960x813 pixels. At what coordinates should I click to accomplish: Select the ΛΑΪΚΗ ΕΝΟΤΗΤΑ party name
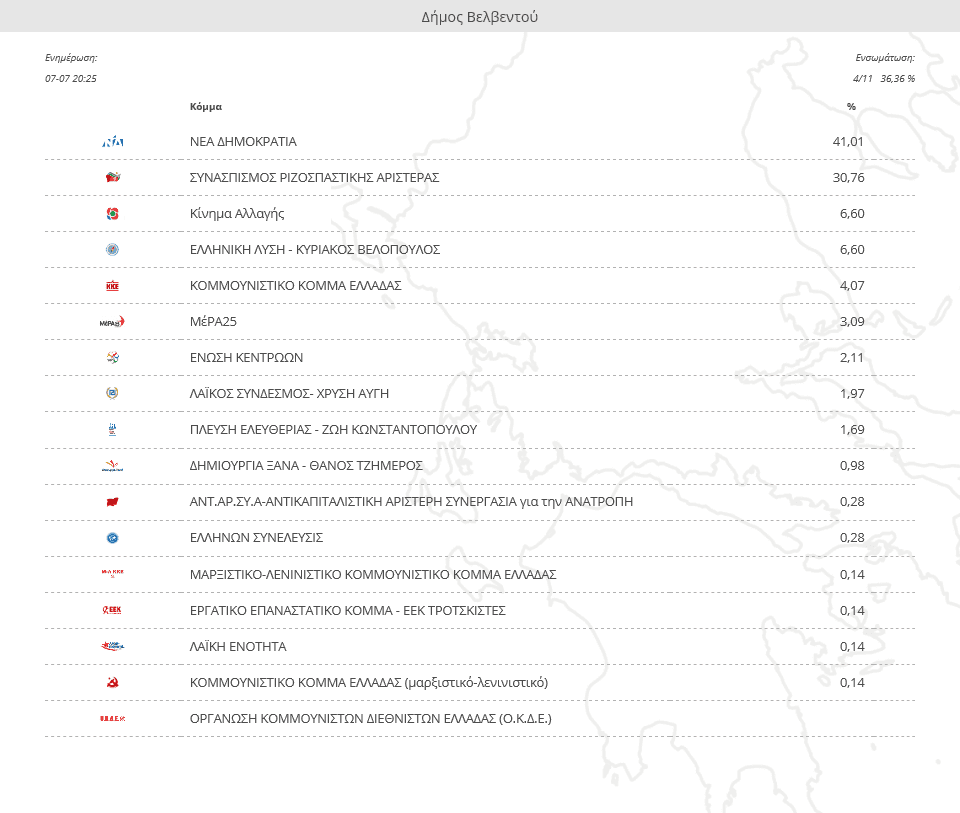238,646
